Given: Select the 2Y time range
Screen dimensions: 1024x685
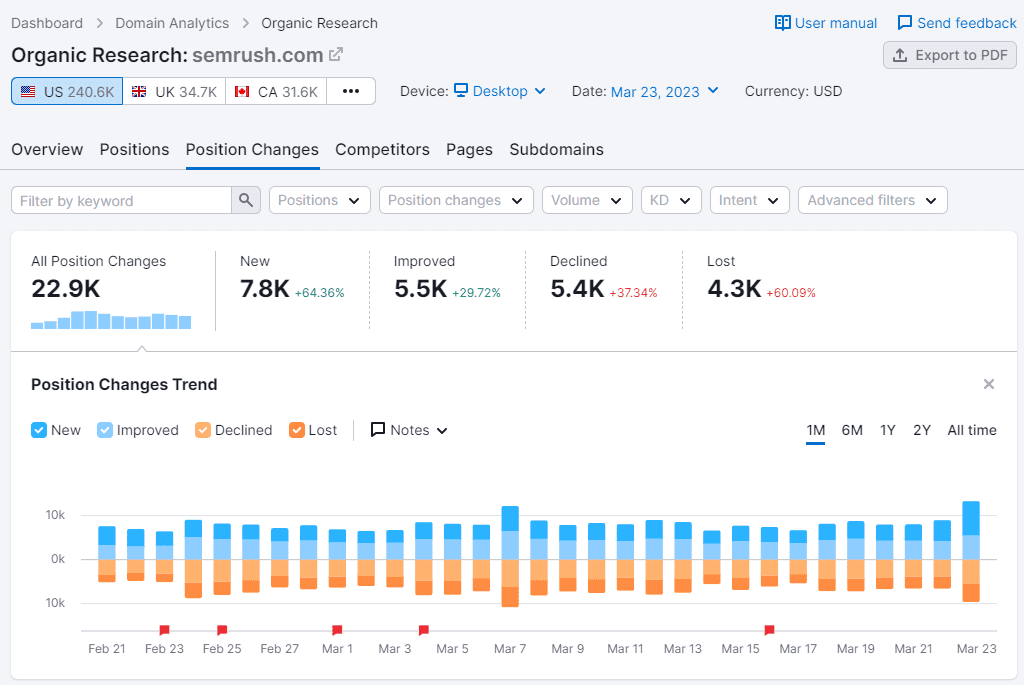Looking at the screenshot, I should point(921,430).
